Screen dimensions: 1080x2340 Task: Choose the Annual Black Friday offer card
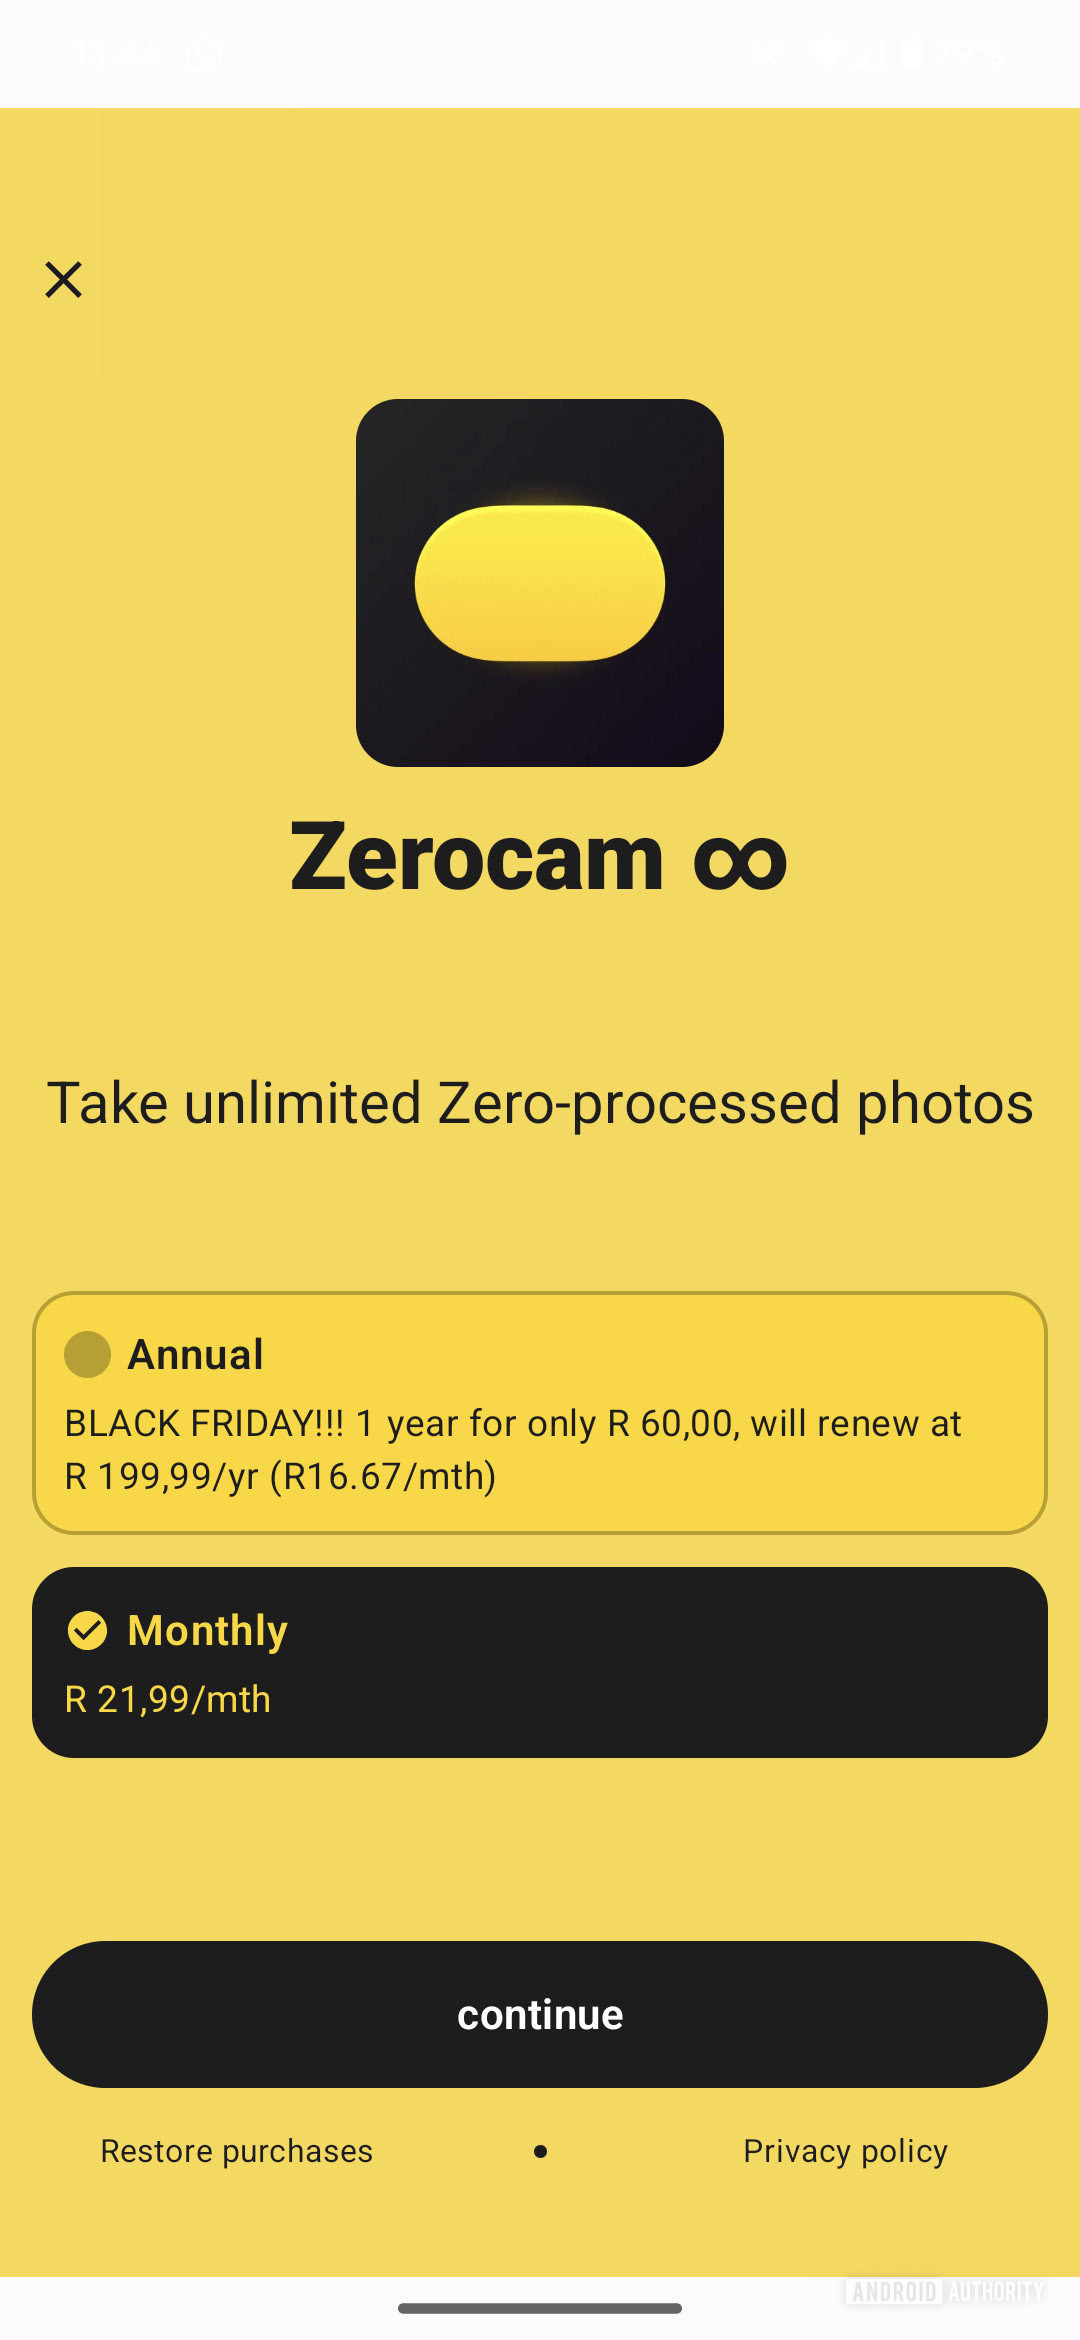(x=540, y=1413)
